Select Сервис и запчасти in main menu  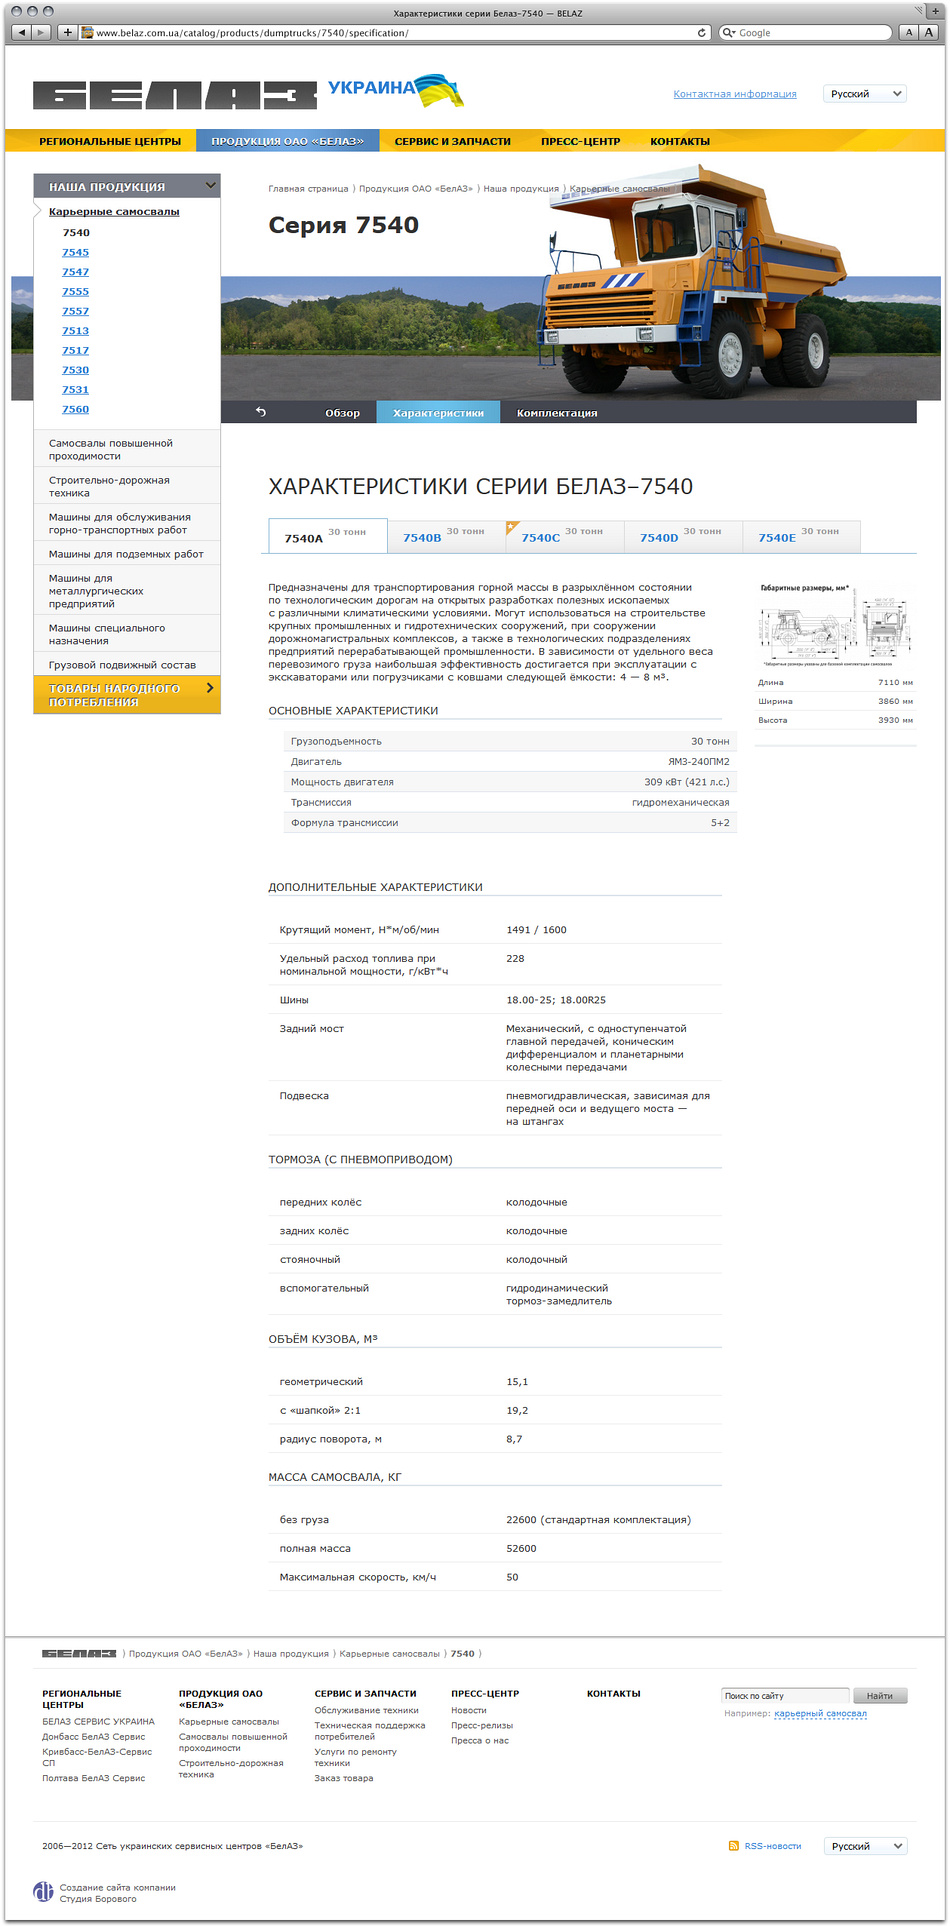(452, 141)
